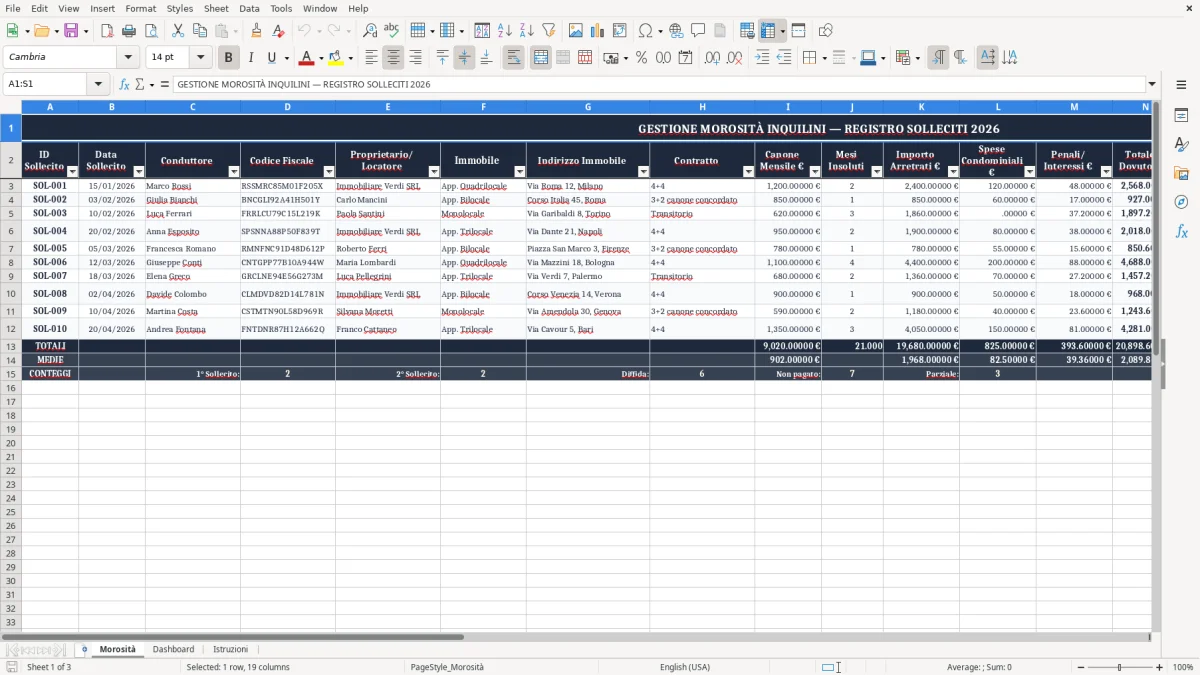Open the File menu
The height and width of the screenshot is (675, 1200).
13,8
